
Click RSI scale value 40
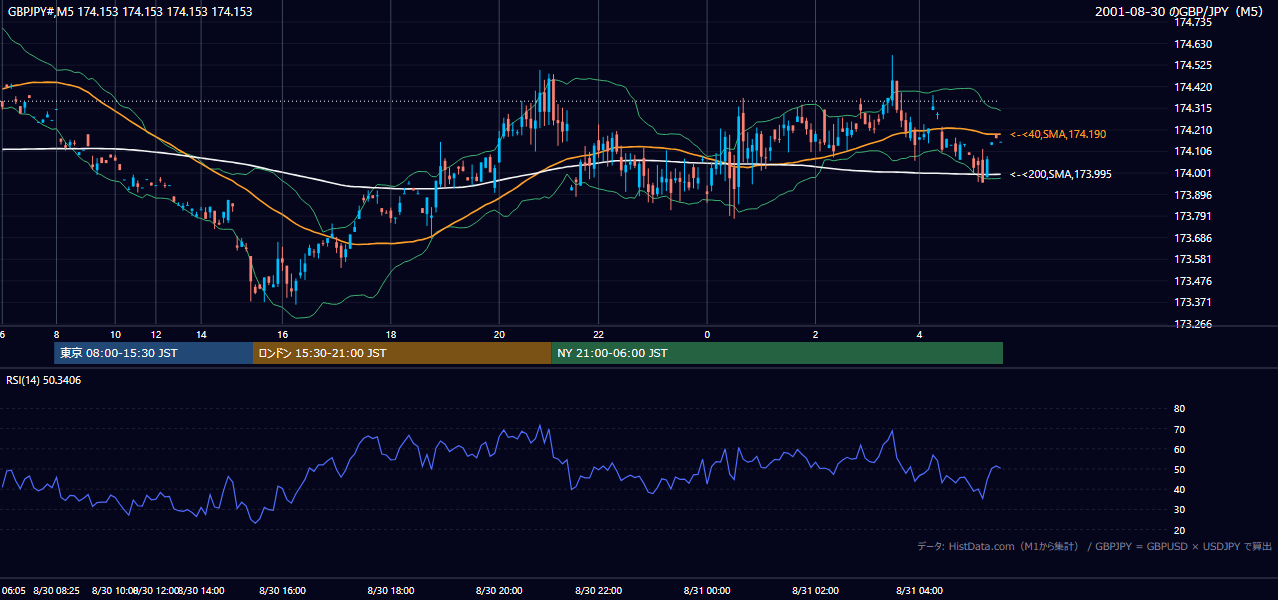pyautogui.click(x=1179, y=489)
